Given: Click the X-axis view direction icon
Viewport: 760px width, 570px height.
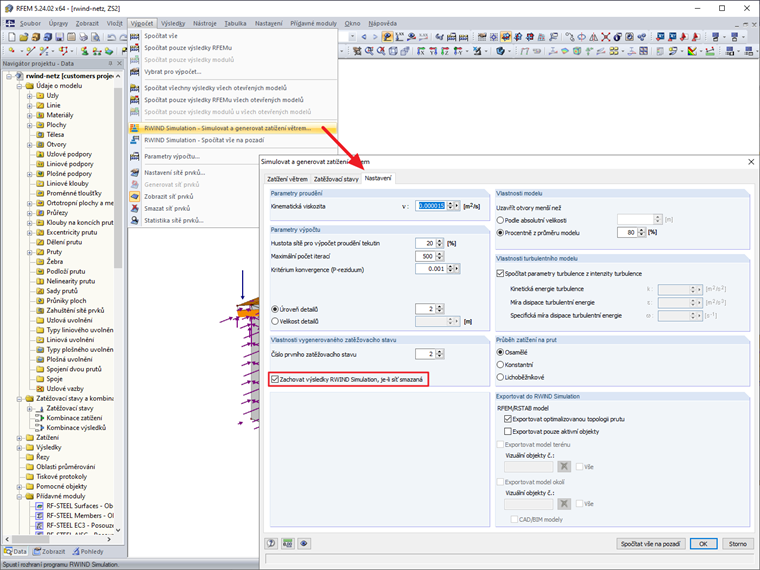Looking at the screenshot, I should (421, 51).
